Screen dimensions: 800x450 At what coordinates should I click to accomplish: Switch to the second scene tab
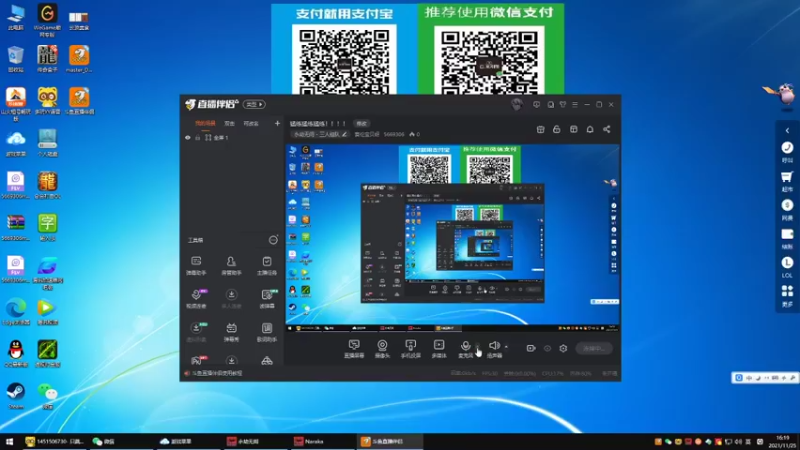click(229, 123)
